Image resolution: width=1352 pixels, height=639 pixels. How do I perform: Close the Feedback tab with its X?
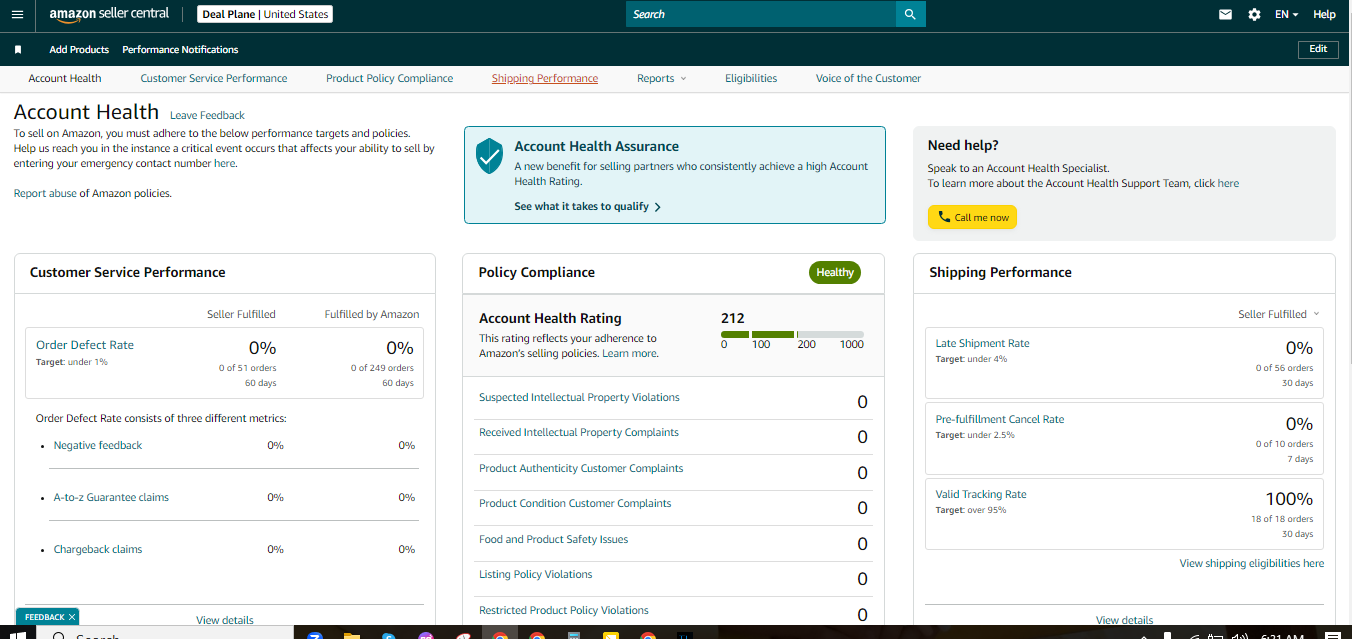[x=72, y=617]
